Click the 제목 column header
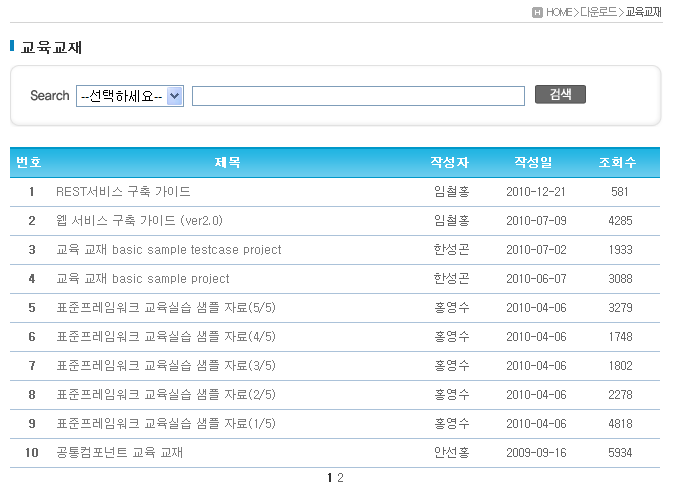 [x=228, y=163]
